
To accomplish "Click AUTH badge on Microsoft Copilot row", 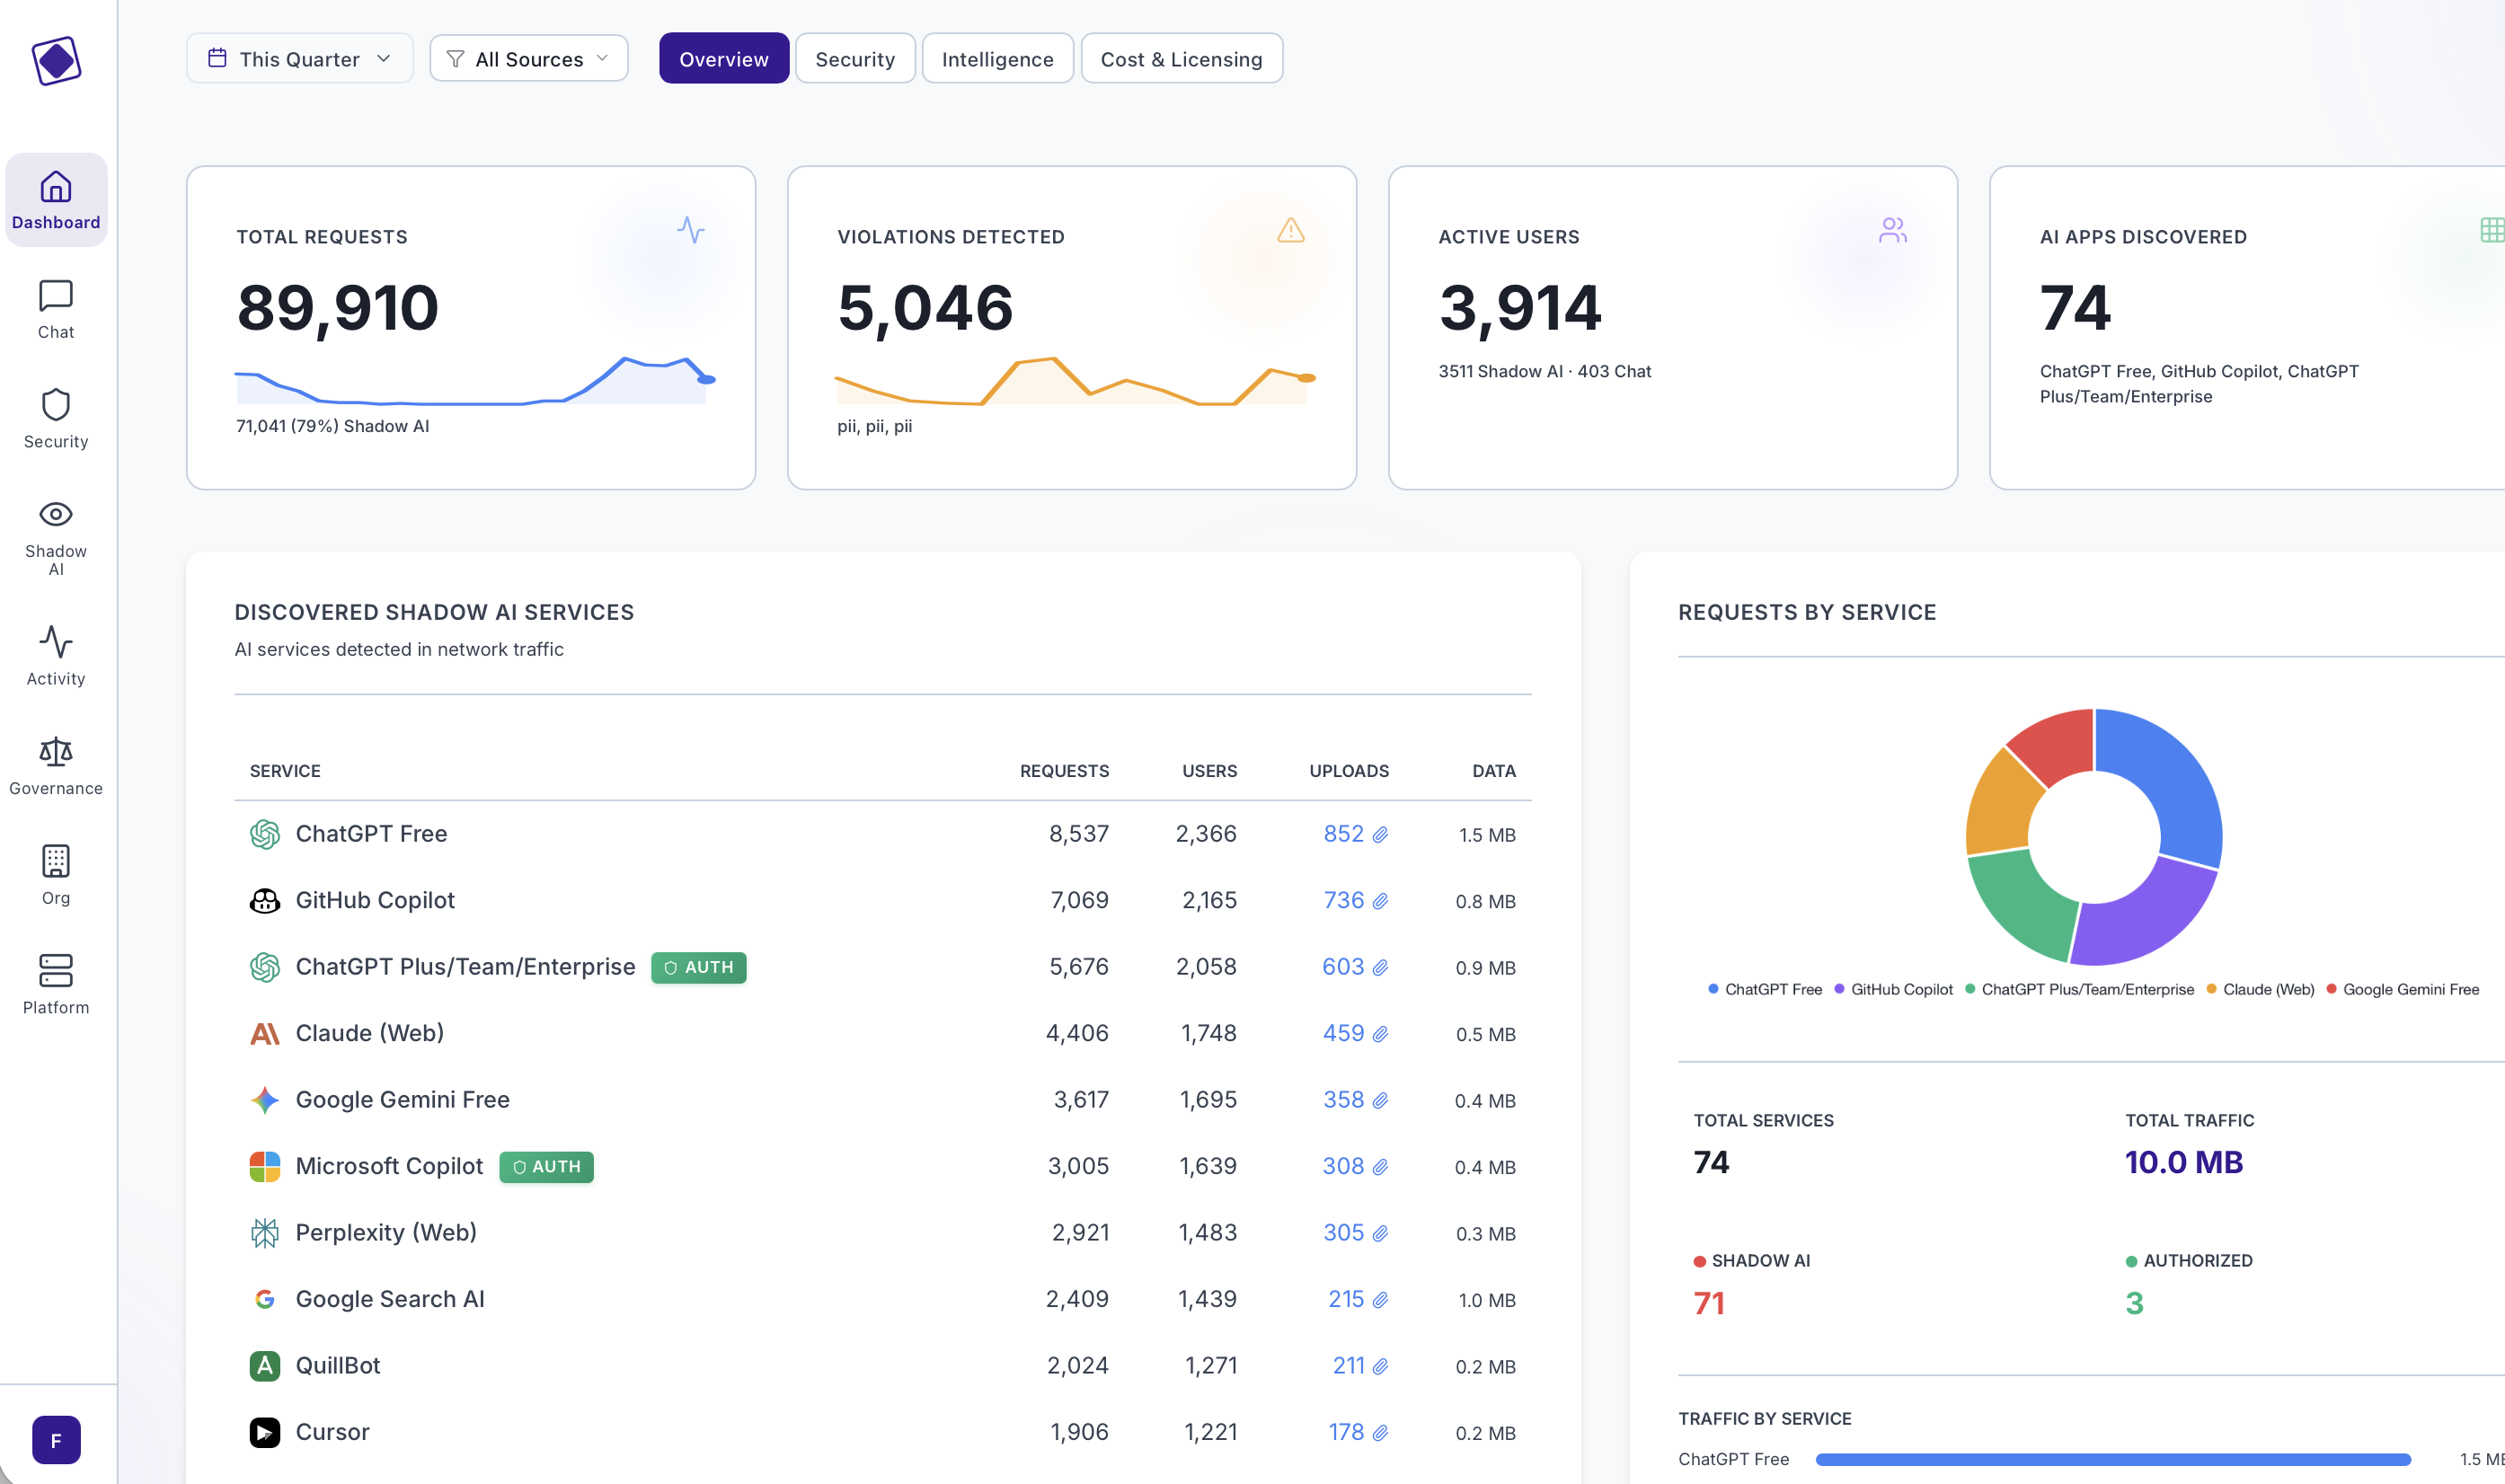I will [x=546, y=1167].
